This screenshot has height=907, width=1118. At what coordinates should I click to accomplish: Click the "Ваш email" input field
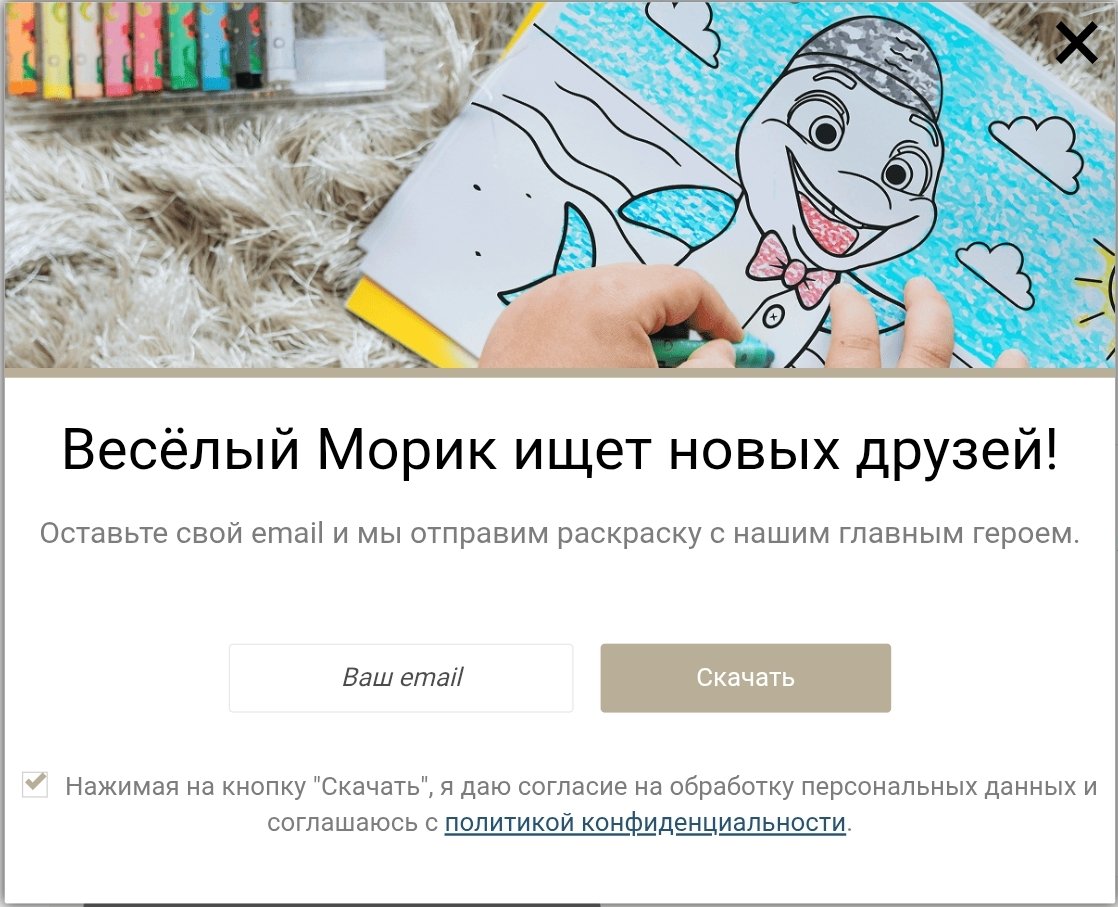[x=401, y=677]
